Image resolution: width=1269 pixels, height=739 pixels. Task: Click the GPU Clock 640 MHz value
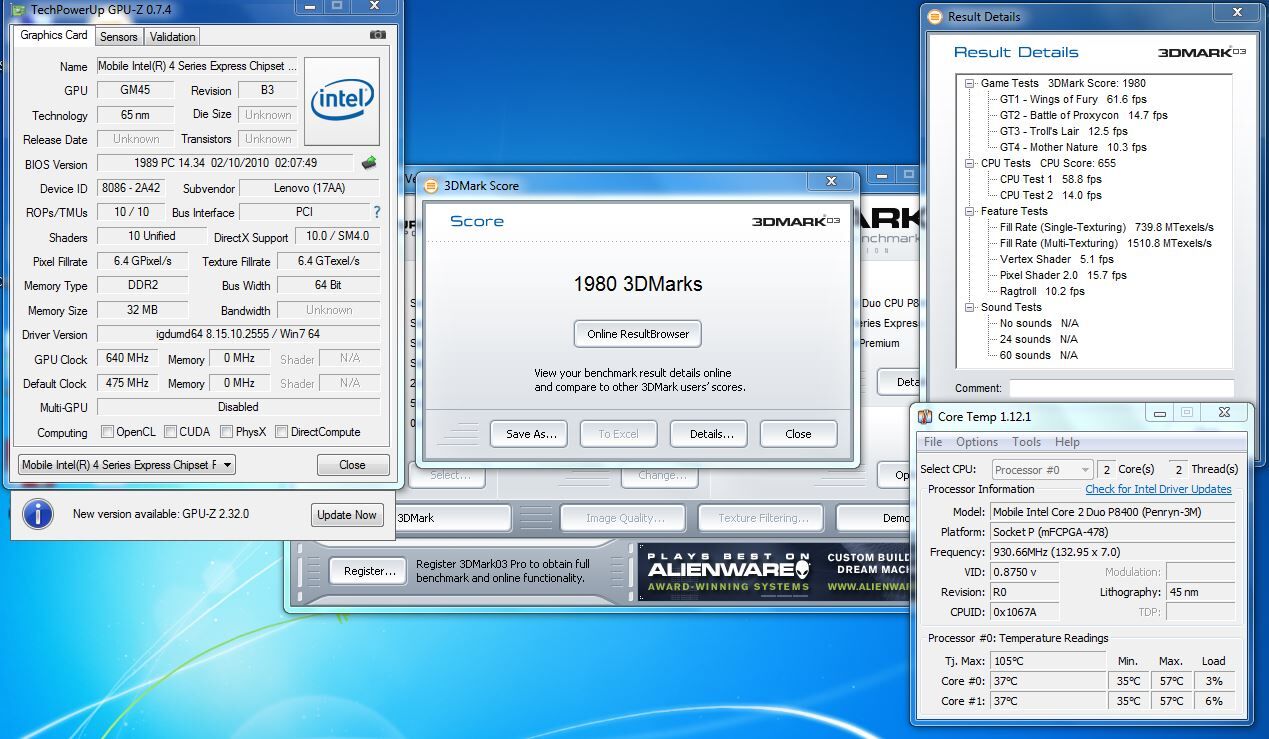pos(127,358)
